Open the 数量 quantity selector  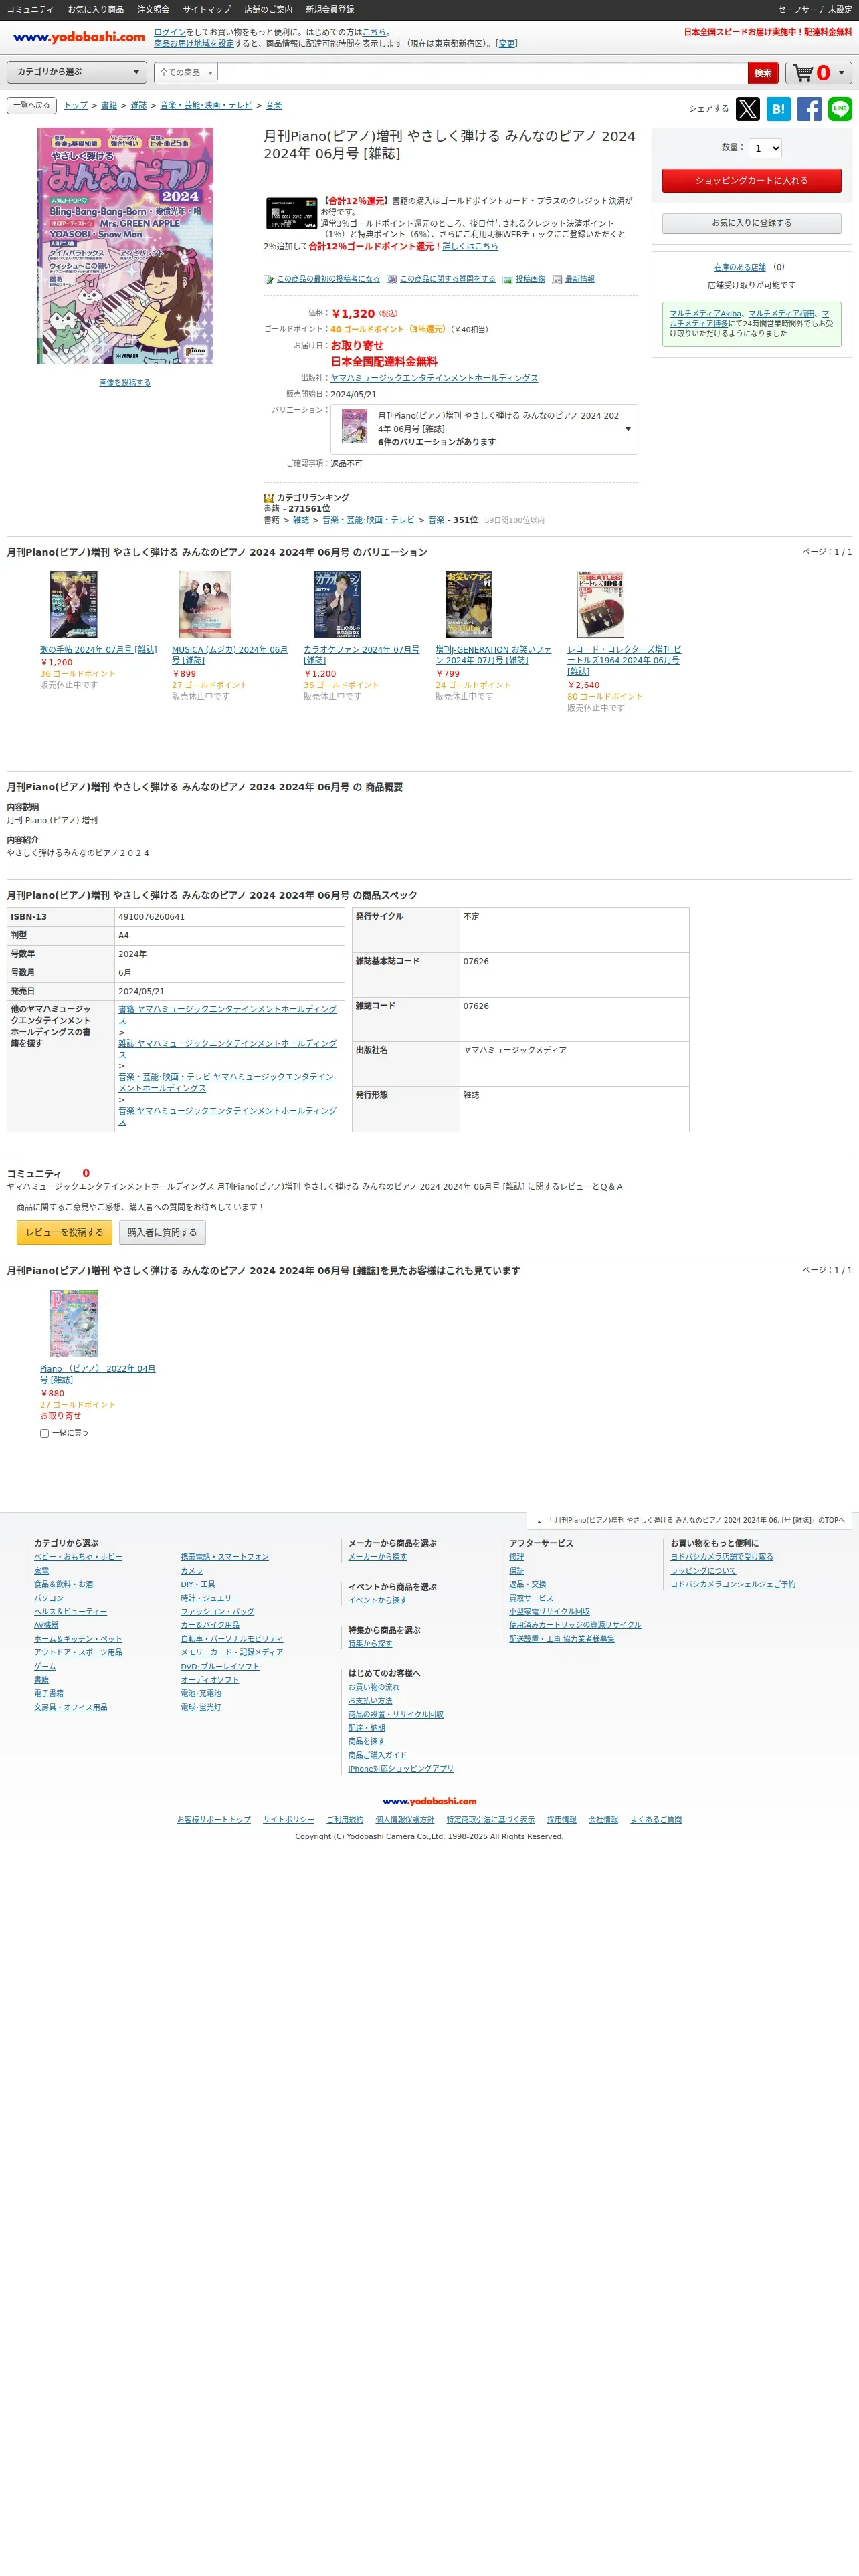tap(765, 148)
